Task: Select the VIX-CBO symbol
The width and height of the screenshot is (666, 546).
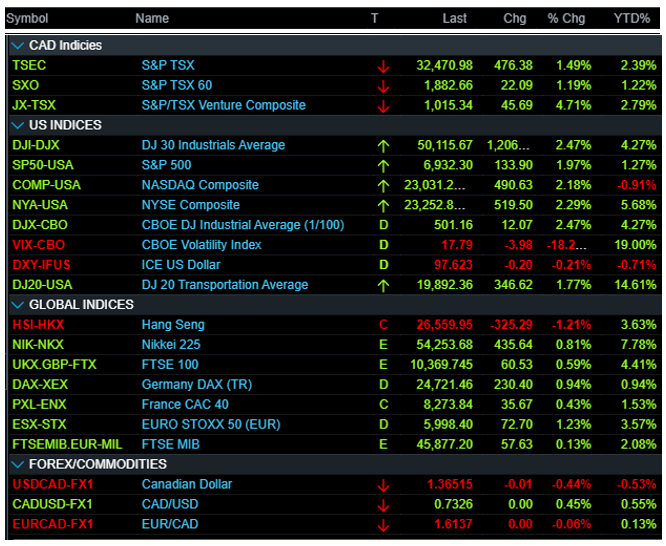Action: (x=38, y=245)
